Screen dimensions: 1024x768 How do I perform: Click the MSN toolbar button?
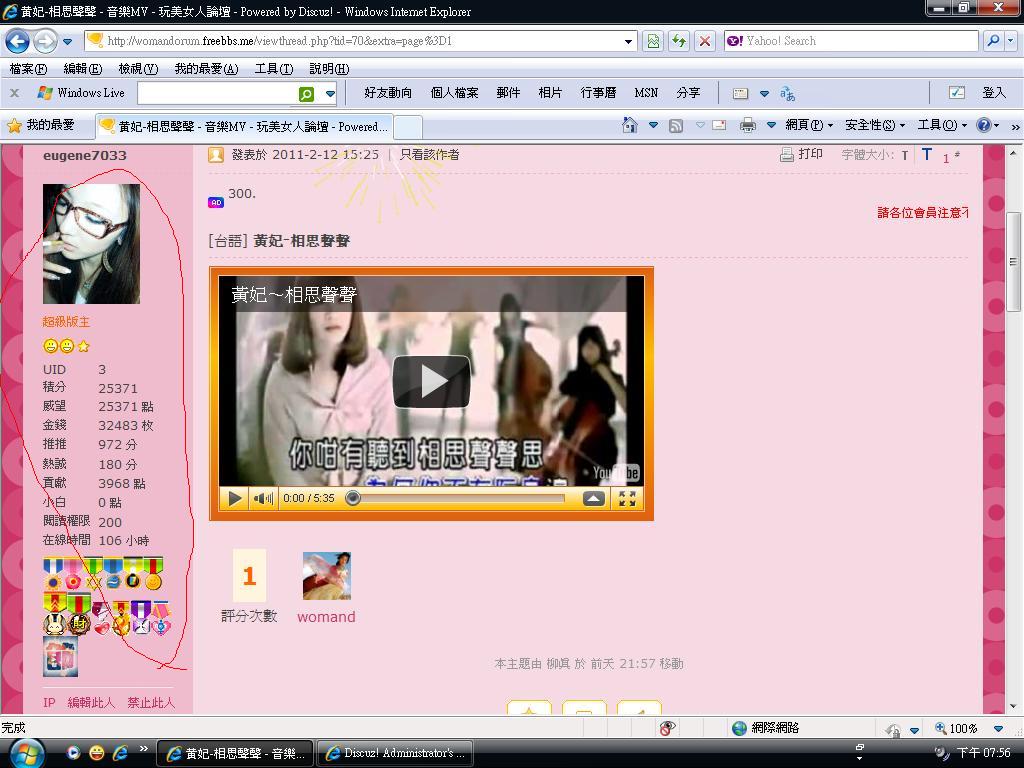(x=646, y=93)
